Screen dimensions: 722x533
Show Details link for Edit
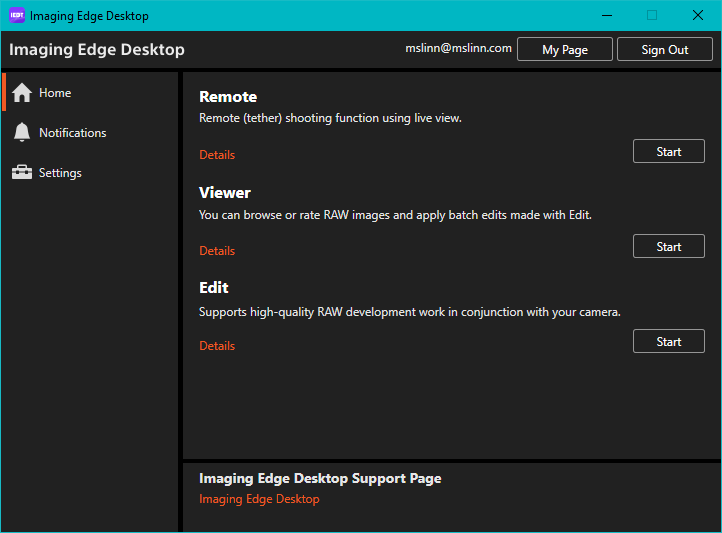(x=217, y=346)
